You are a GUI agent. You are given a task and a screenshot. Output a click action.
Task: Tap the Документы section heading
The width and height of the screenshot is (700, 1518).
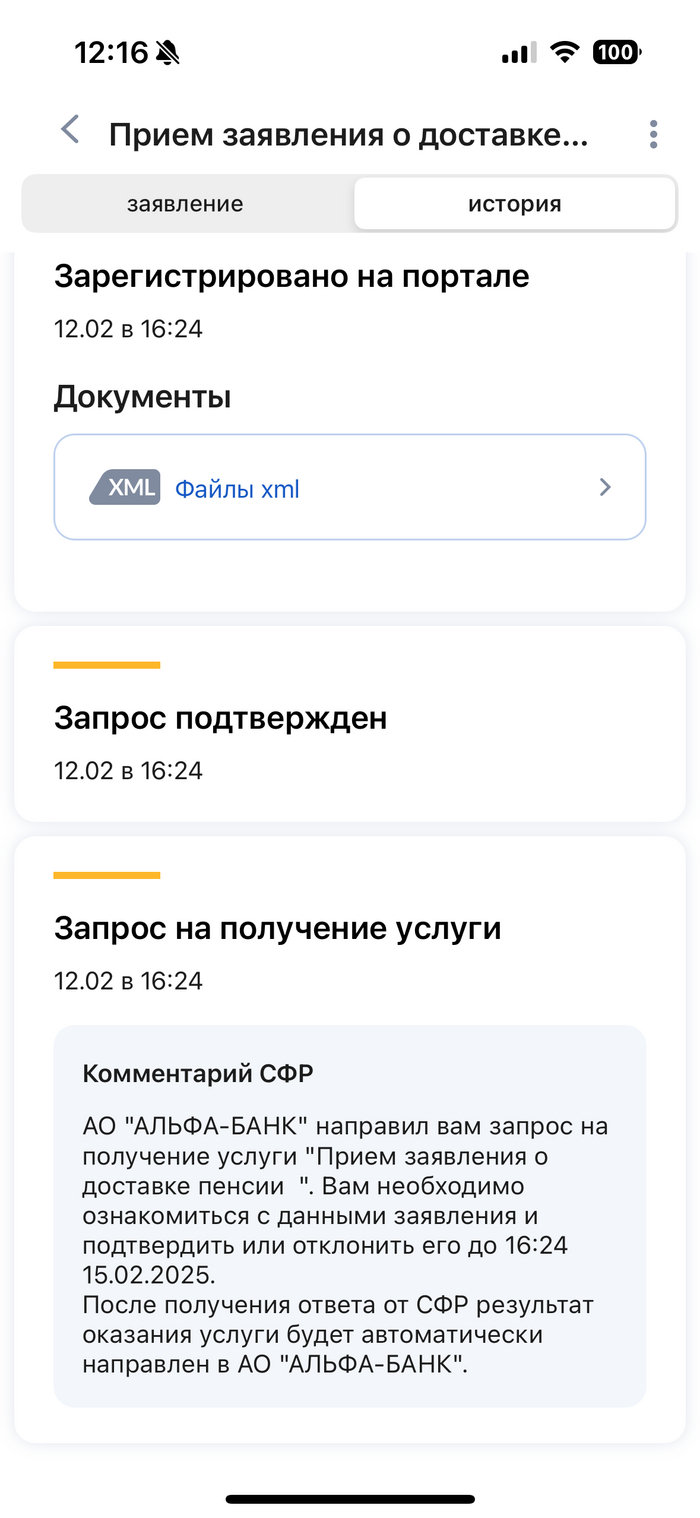142,397
